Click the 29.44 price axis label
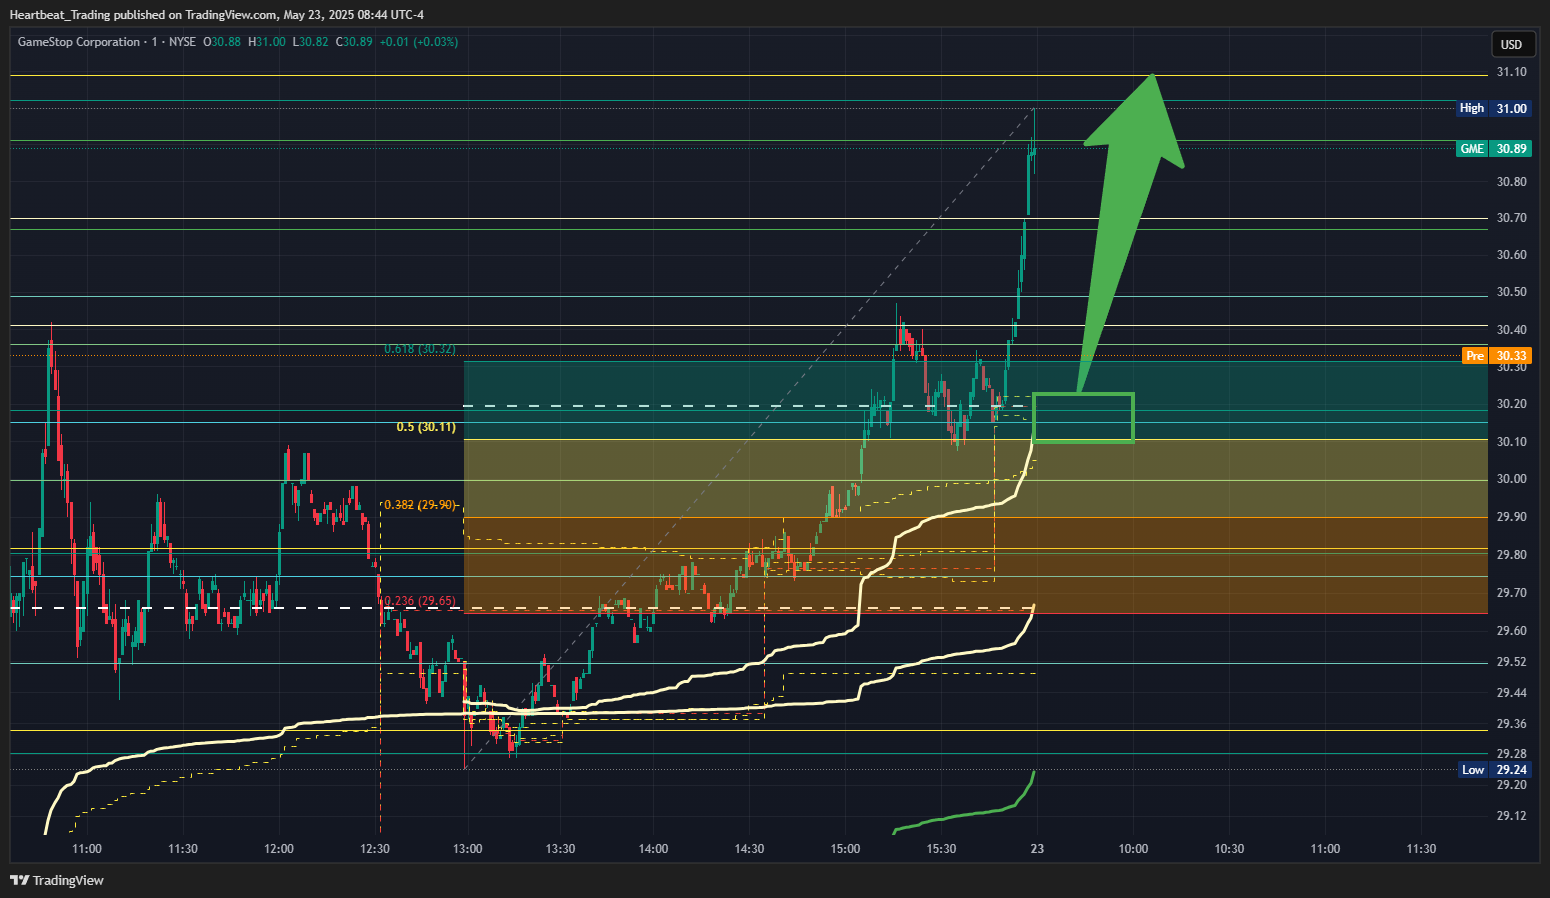 click(x=1511, y=693)
